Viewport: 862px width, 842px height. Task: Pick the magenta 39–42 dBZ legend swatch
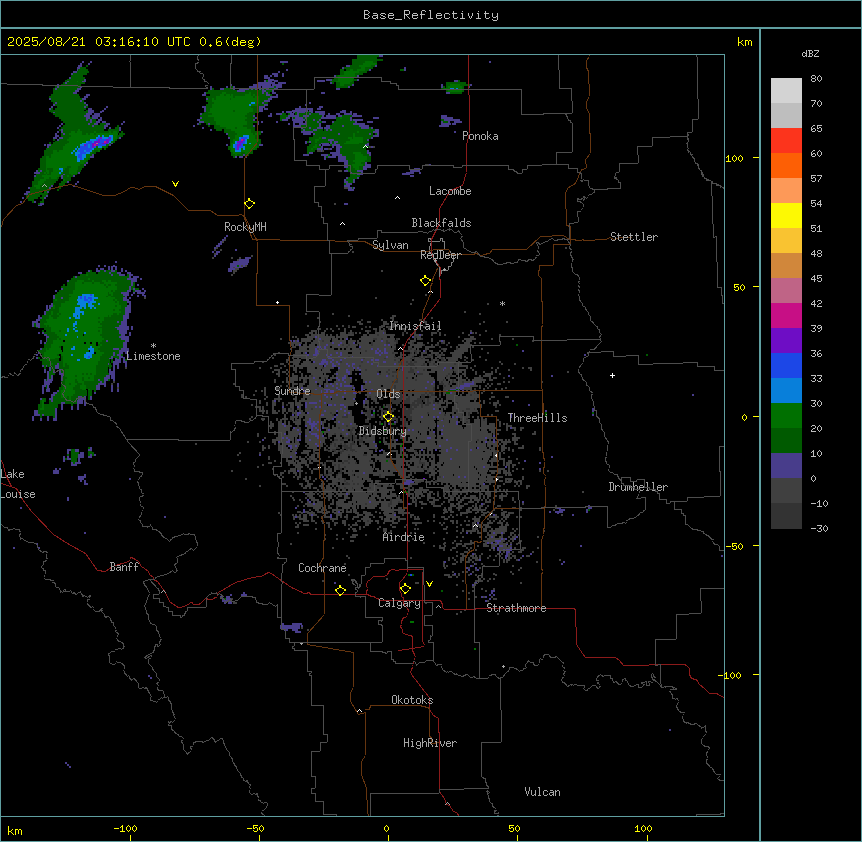(786, 316)
